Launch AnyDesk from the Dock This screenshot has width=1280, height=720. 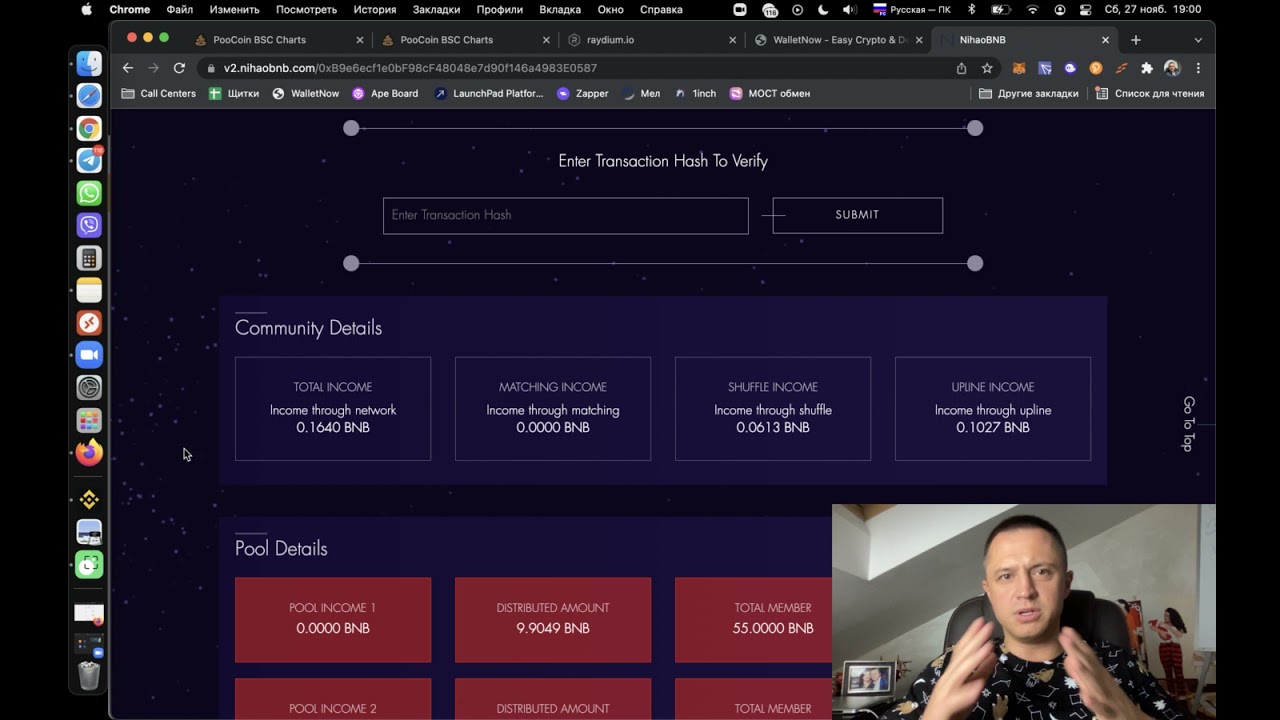(x=89, y=323)
